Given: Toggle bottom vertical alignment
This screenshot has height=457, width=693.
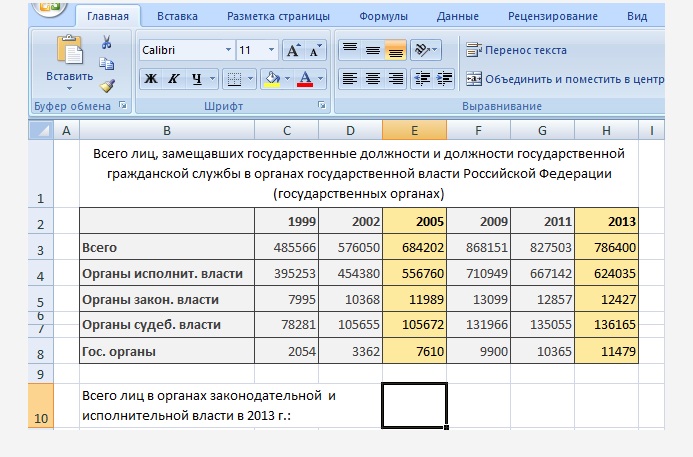Looking at the screenshot, I should point(396,50).
